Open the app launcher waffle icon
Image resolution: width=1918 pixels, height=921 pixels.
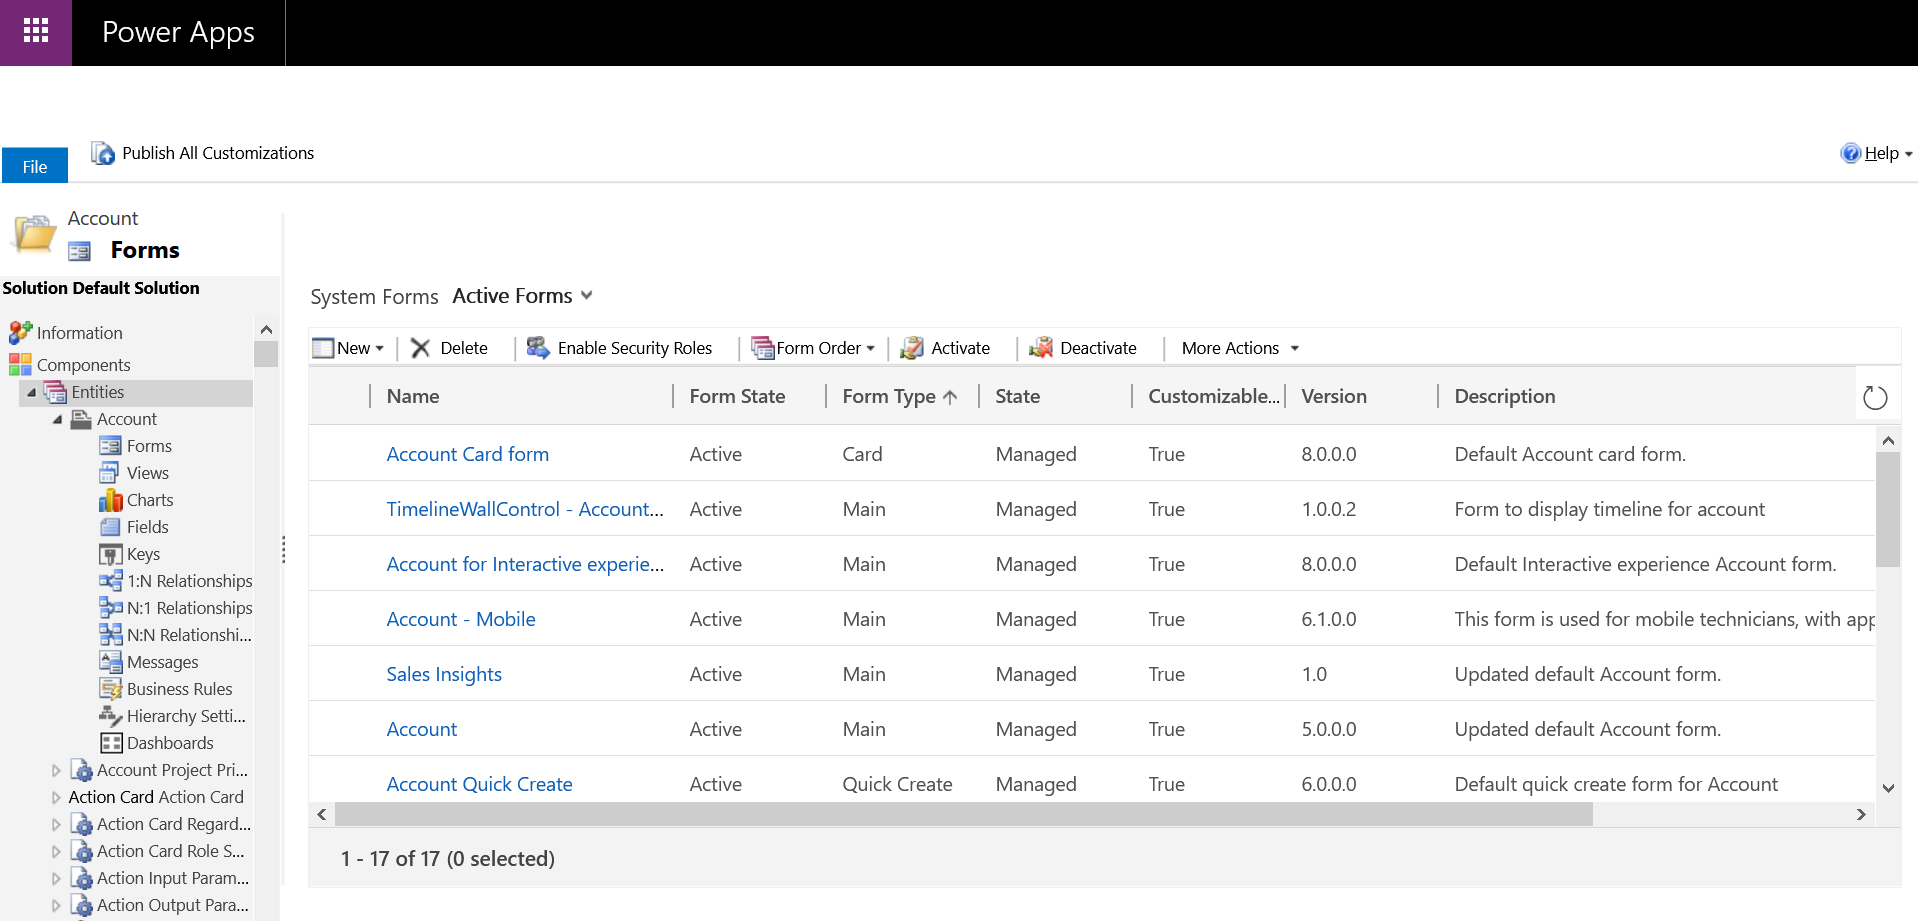(36, 32)
